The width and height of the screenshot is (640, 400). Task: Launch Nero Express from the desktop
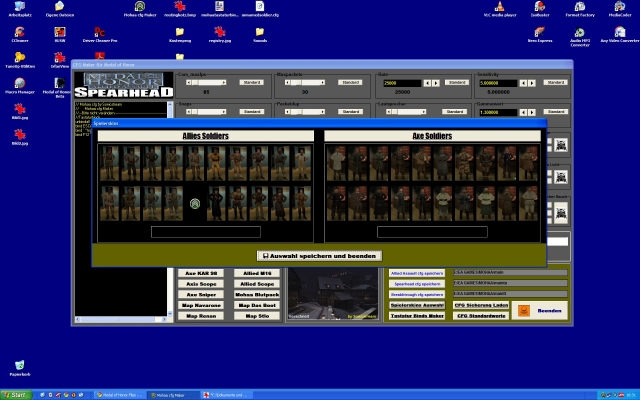pos(540,35)
